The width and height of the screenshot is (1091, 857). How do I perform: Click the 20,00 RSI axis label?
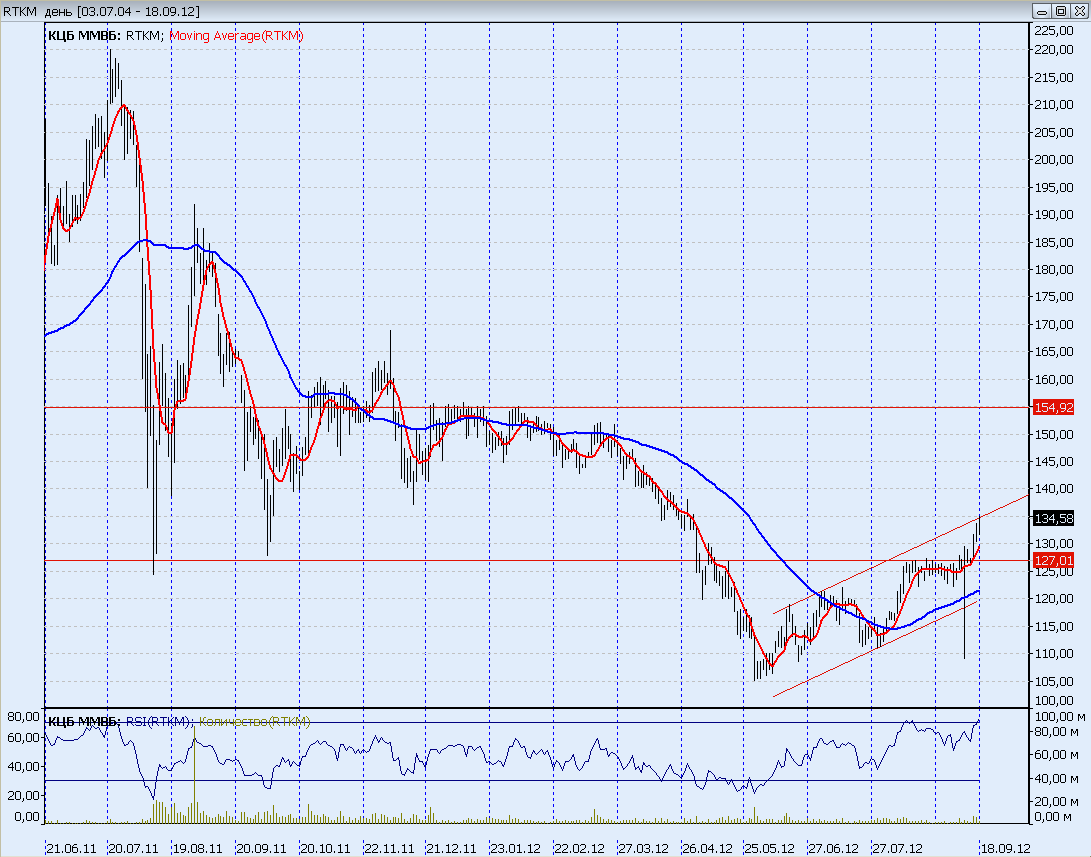pyautogui.click(x=24, y=796)
